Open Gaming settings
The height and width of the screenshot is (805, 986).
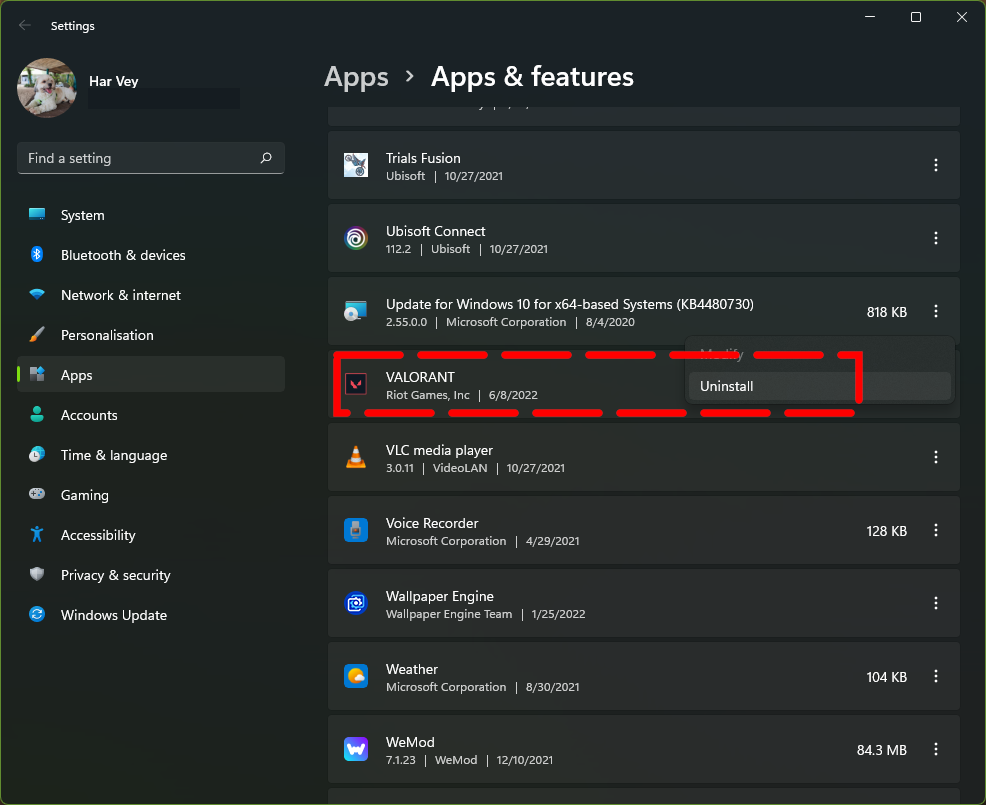[x=151, y=495]
